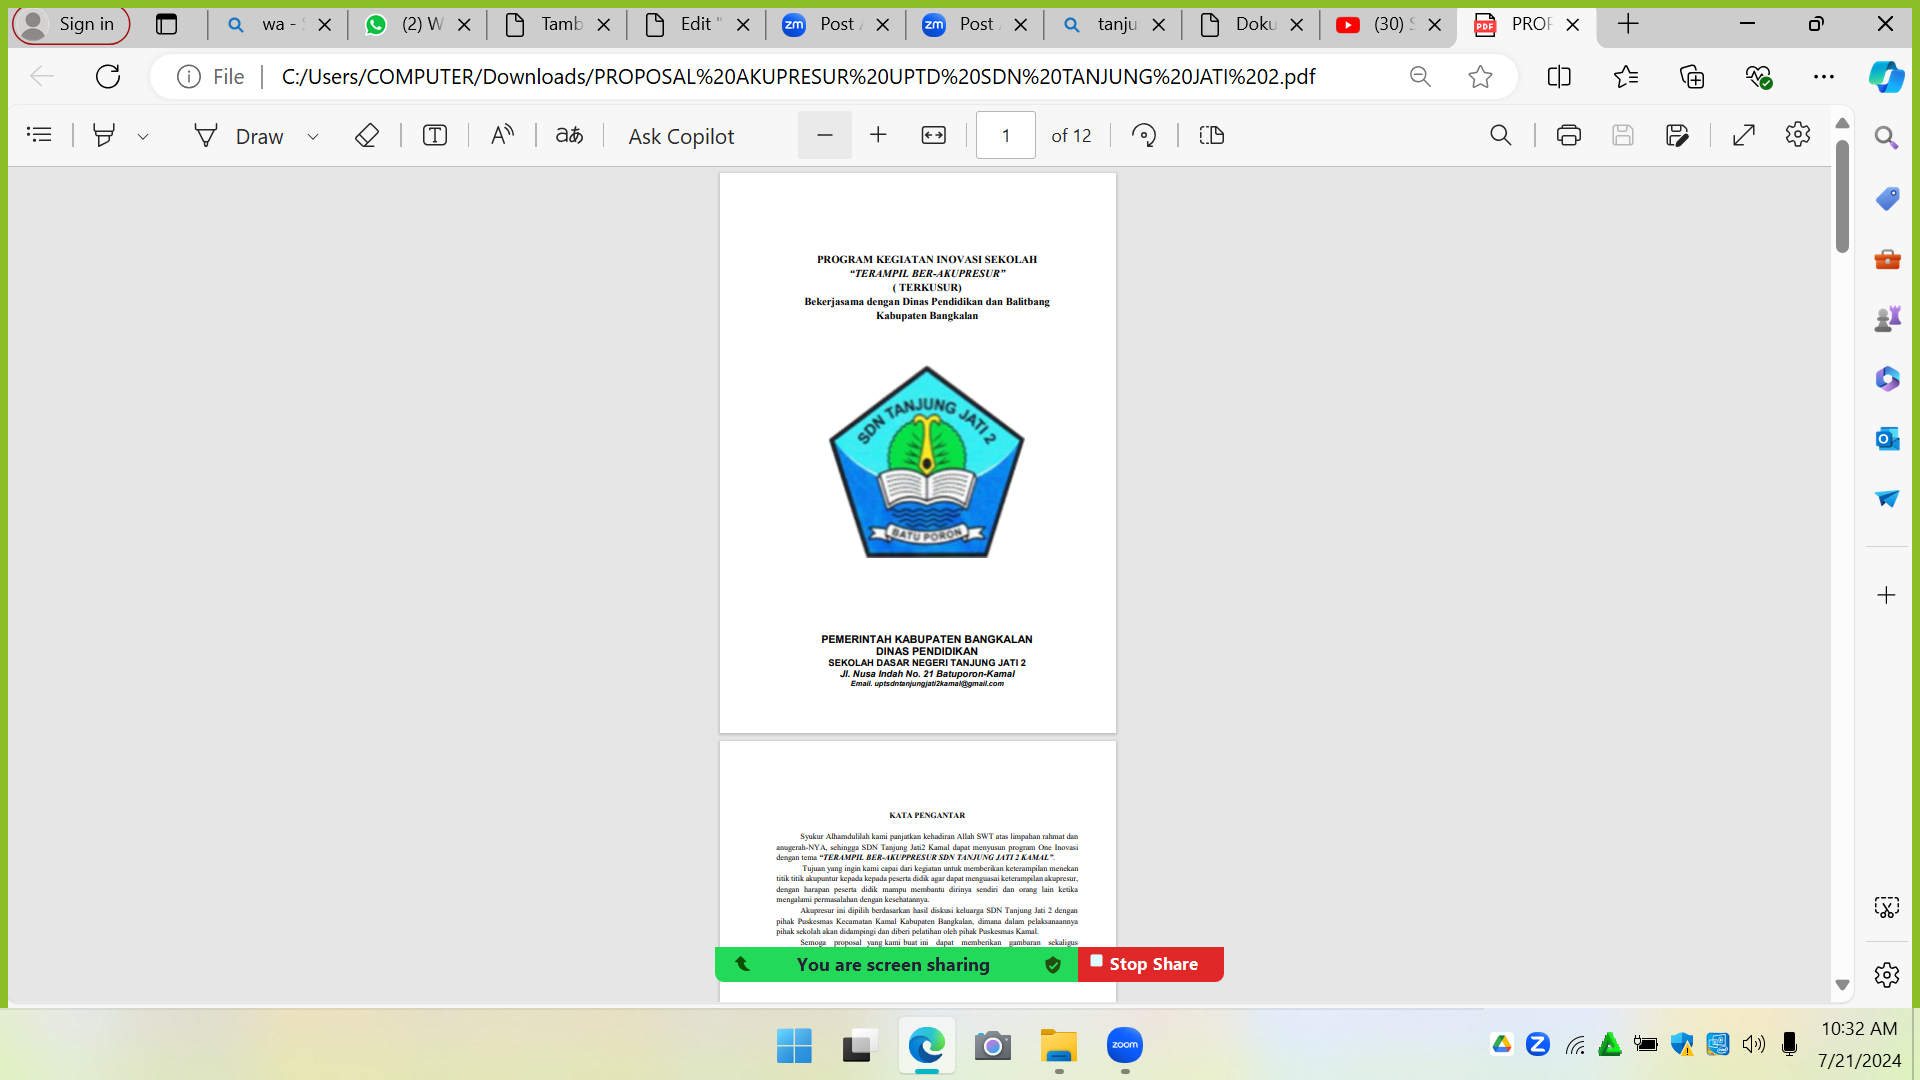Open the Tools briefcase in sidebar

1887,259
